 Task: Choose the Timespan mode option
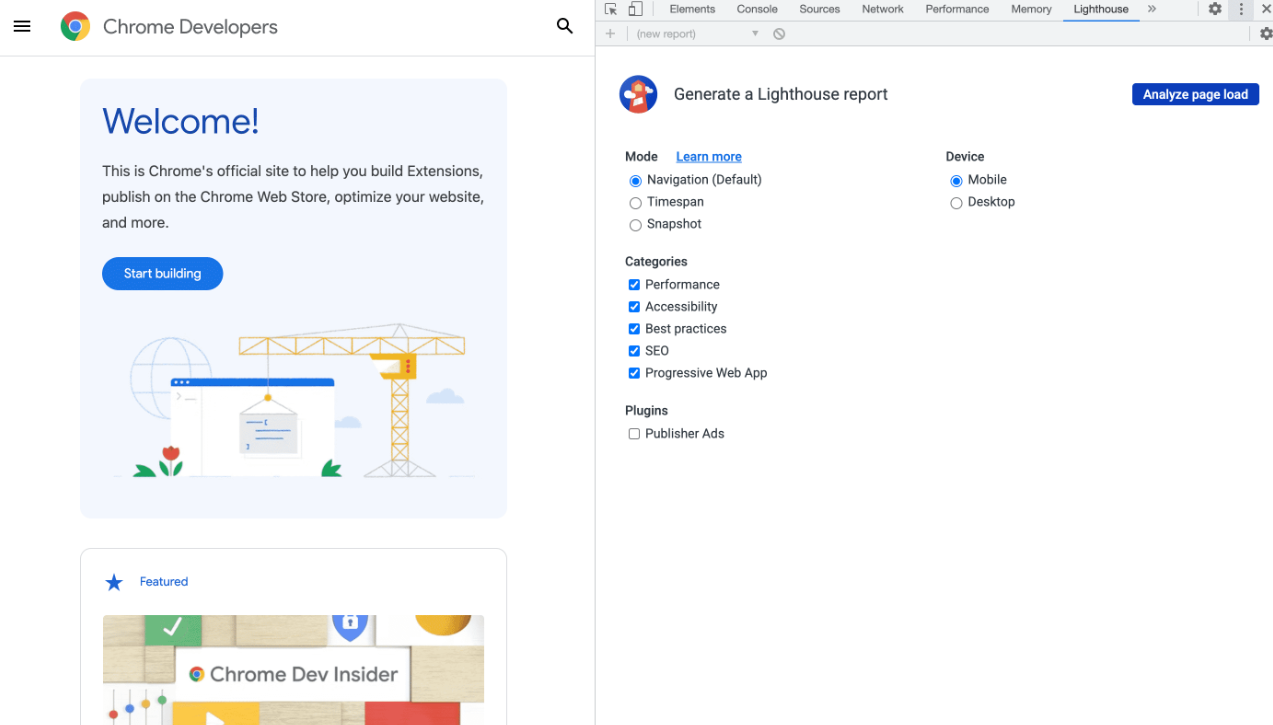click(635, 203)
